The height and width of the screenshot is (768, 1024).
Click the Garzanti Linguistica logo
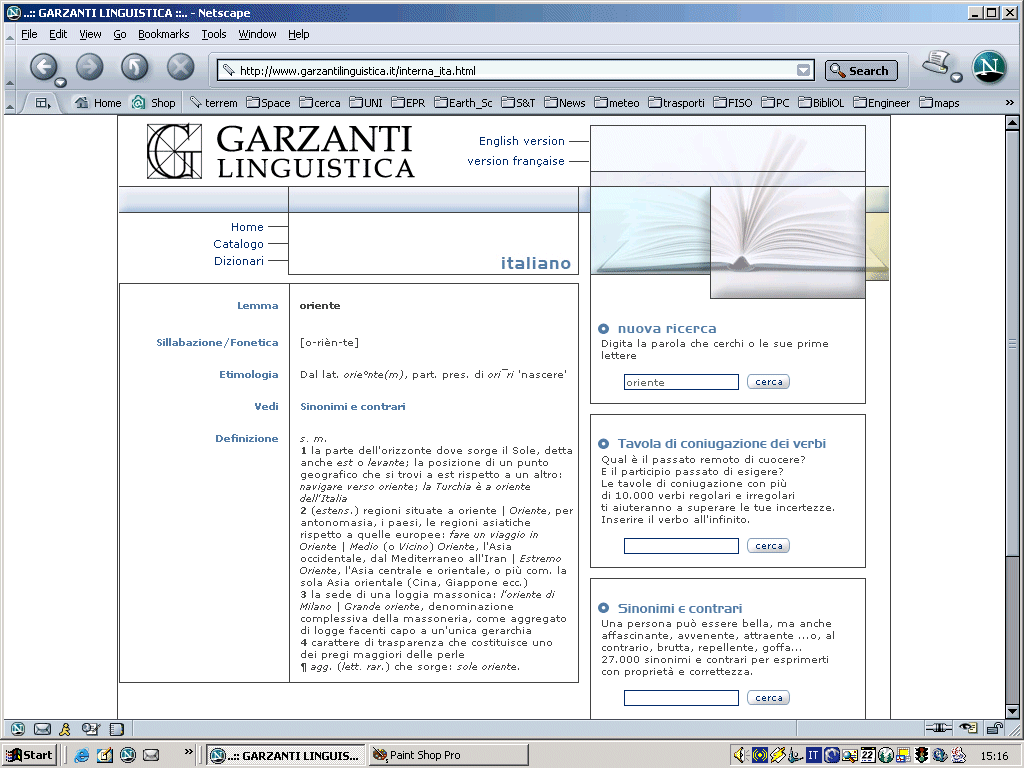pyautogui.click(x=281, y=152)
